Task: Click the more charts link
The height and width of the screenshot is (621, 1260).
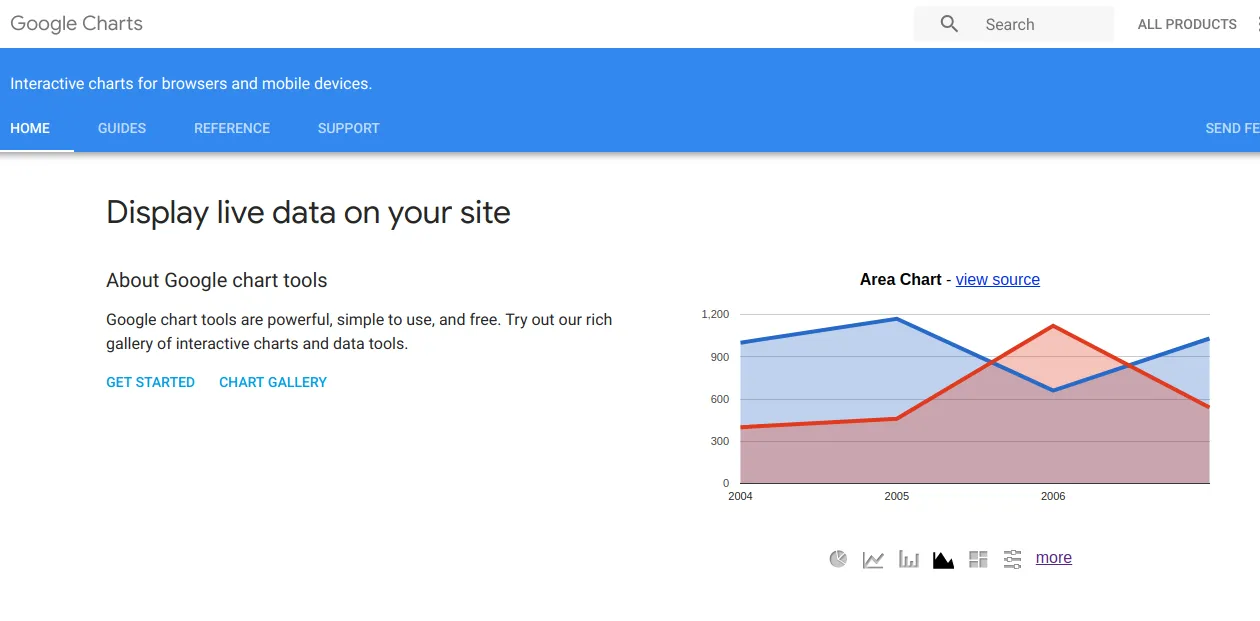Action: [x=1053, y=557]
